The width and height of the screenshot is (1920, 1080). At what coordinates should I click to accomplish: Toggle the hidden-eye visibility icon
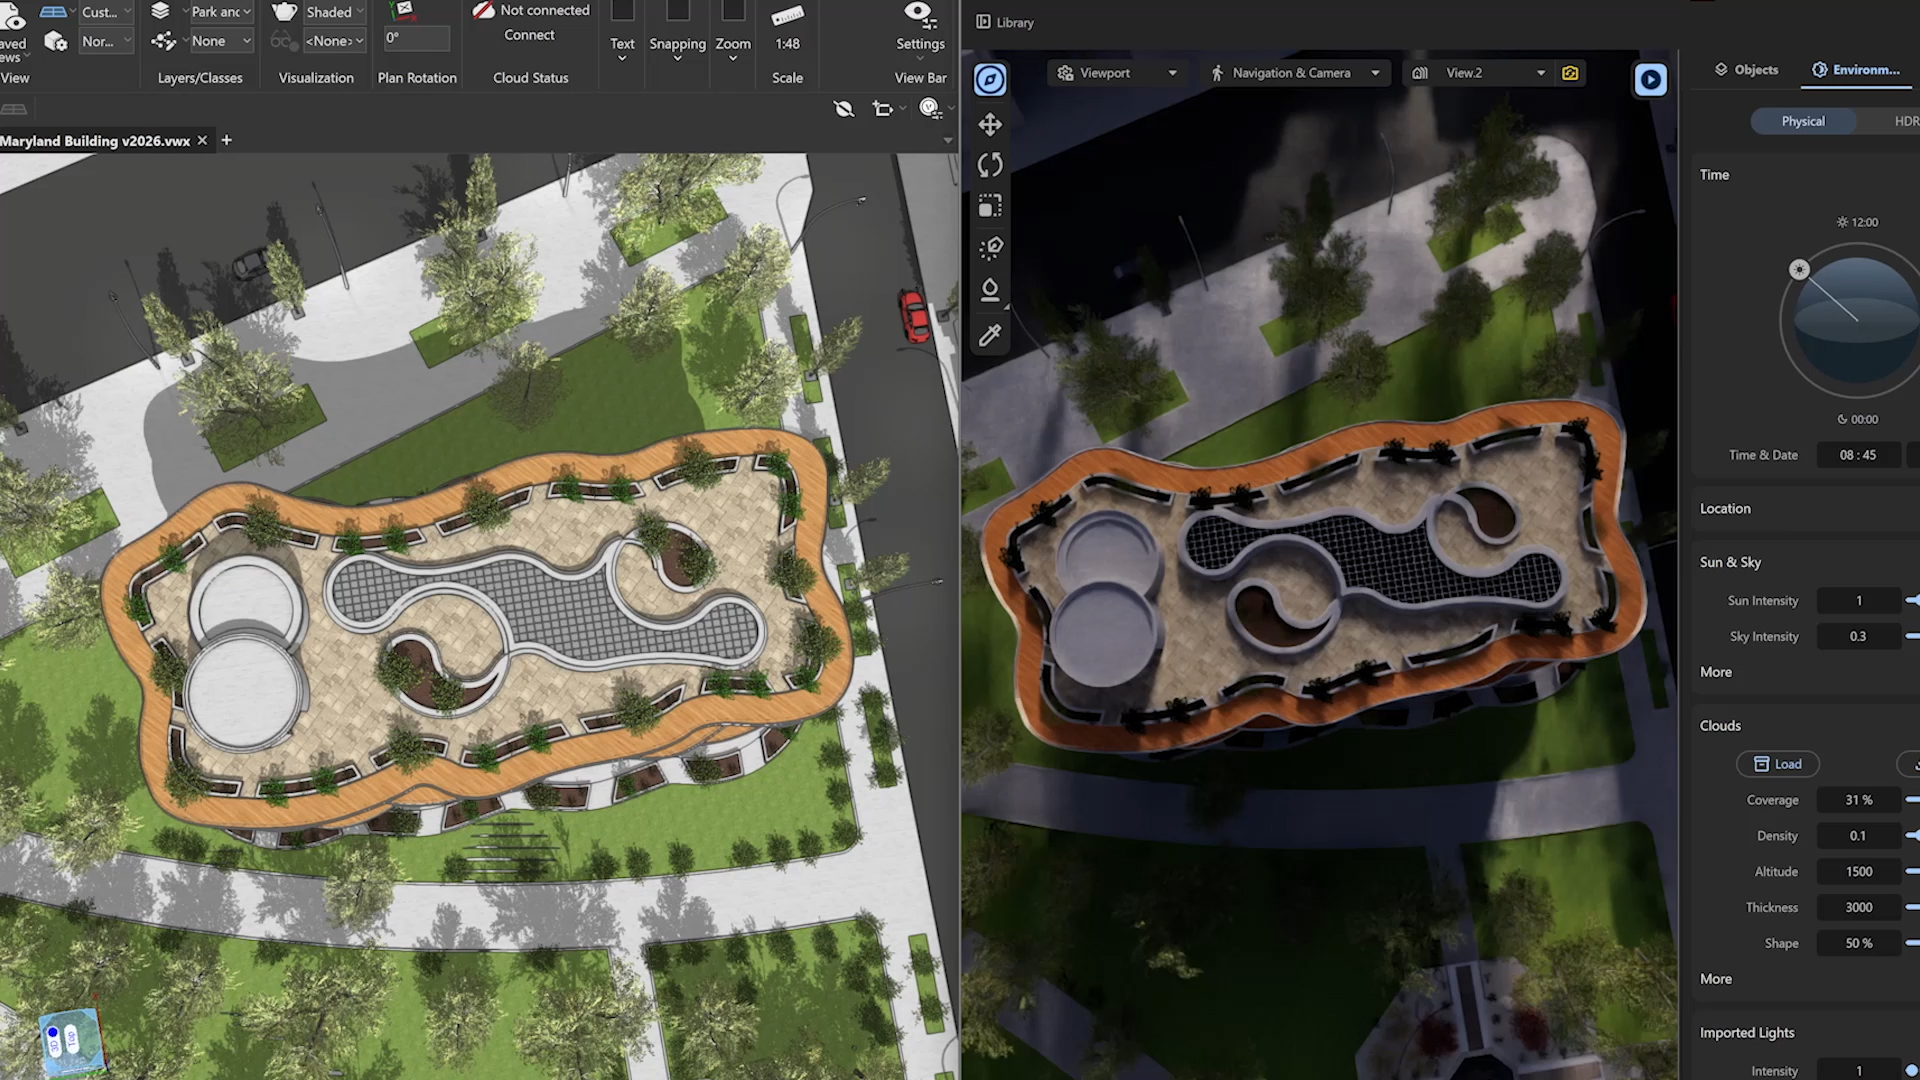pos(844,109)
